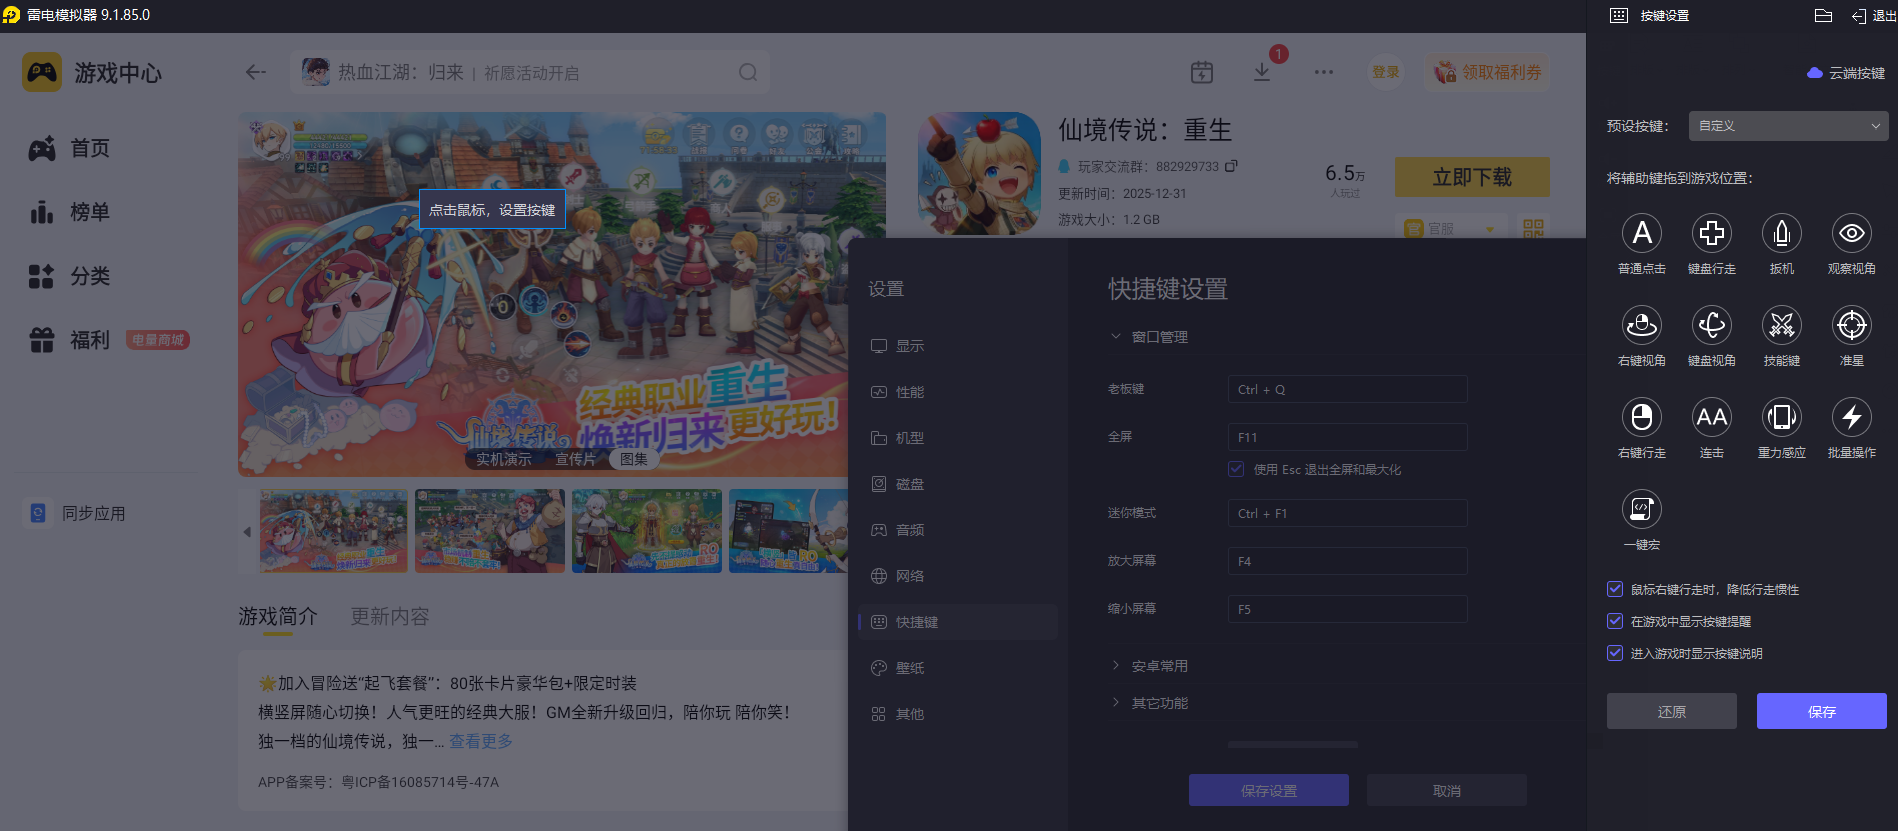The image size is (1898, 831).
Task: Select the 键盘行走 D-pad key icon
Action: [x=1711, y=233]
